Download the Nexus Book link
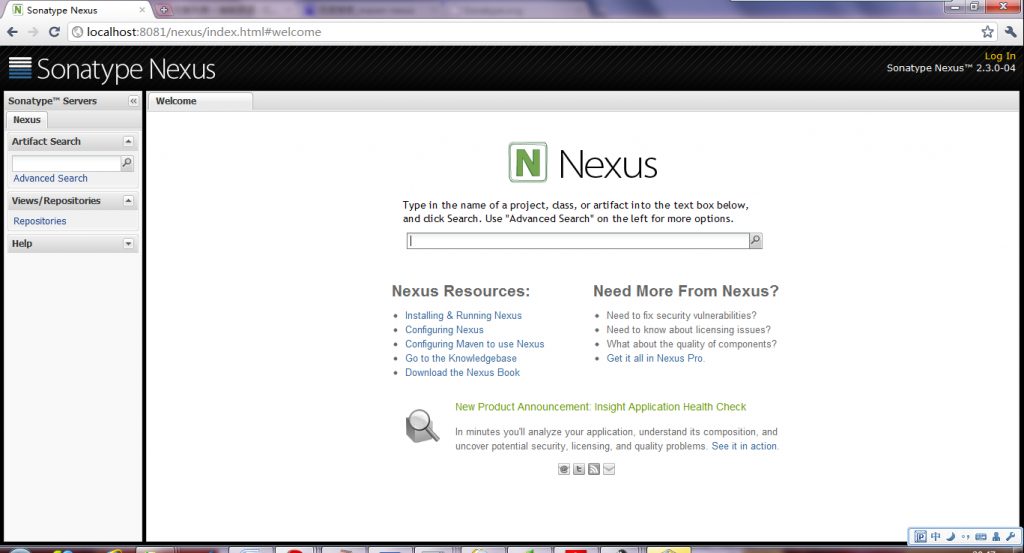Screen dimensions: 1024x553 pyautogui.click(x=462, y=372)
